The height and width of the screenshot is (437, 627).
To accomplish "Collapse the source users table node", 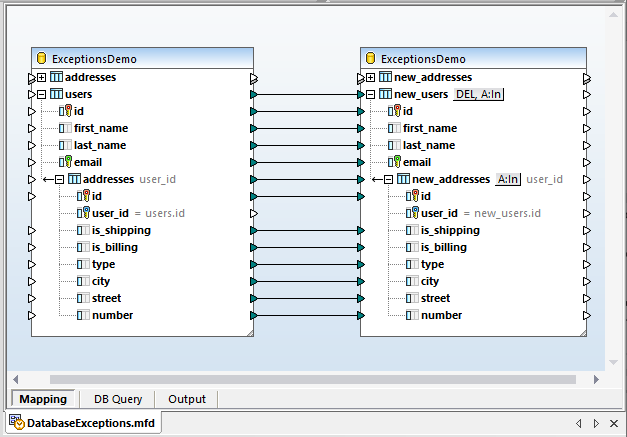I will click(41, 94).
